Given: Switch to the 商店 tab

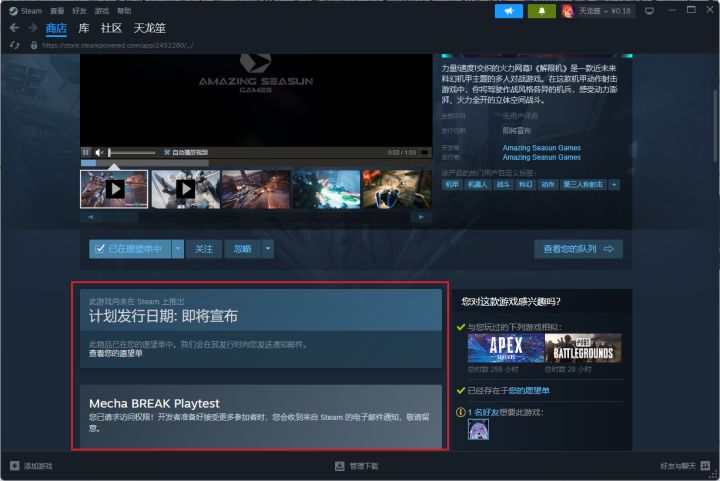Looking at the screenshot, I should (x=56, y=28).
